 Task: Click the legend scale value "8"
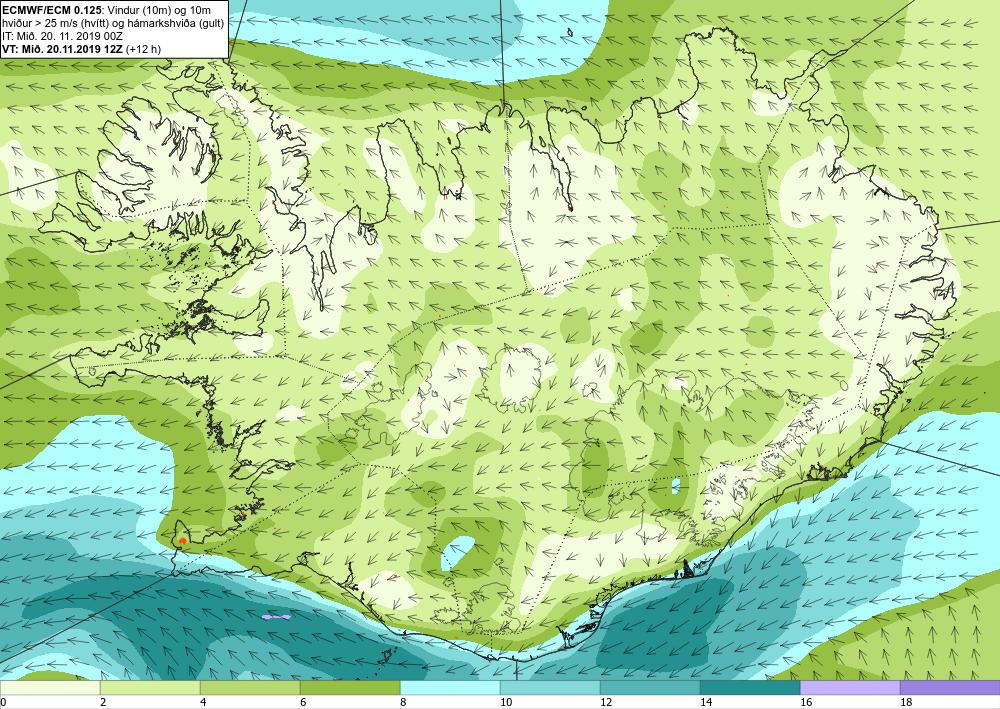click(403, 703)
